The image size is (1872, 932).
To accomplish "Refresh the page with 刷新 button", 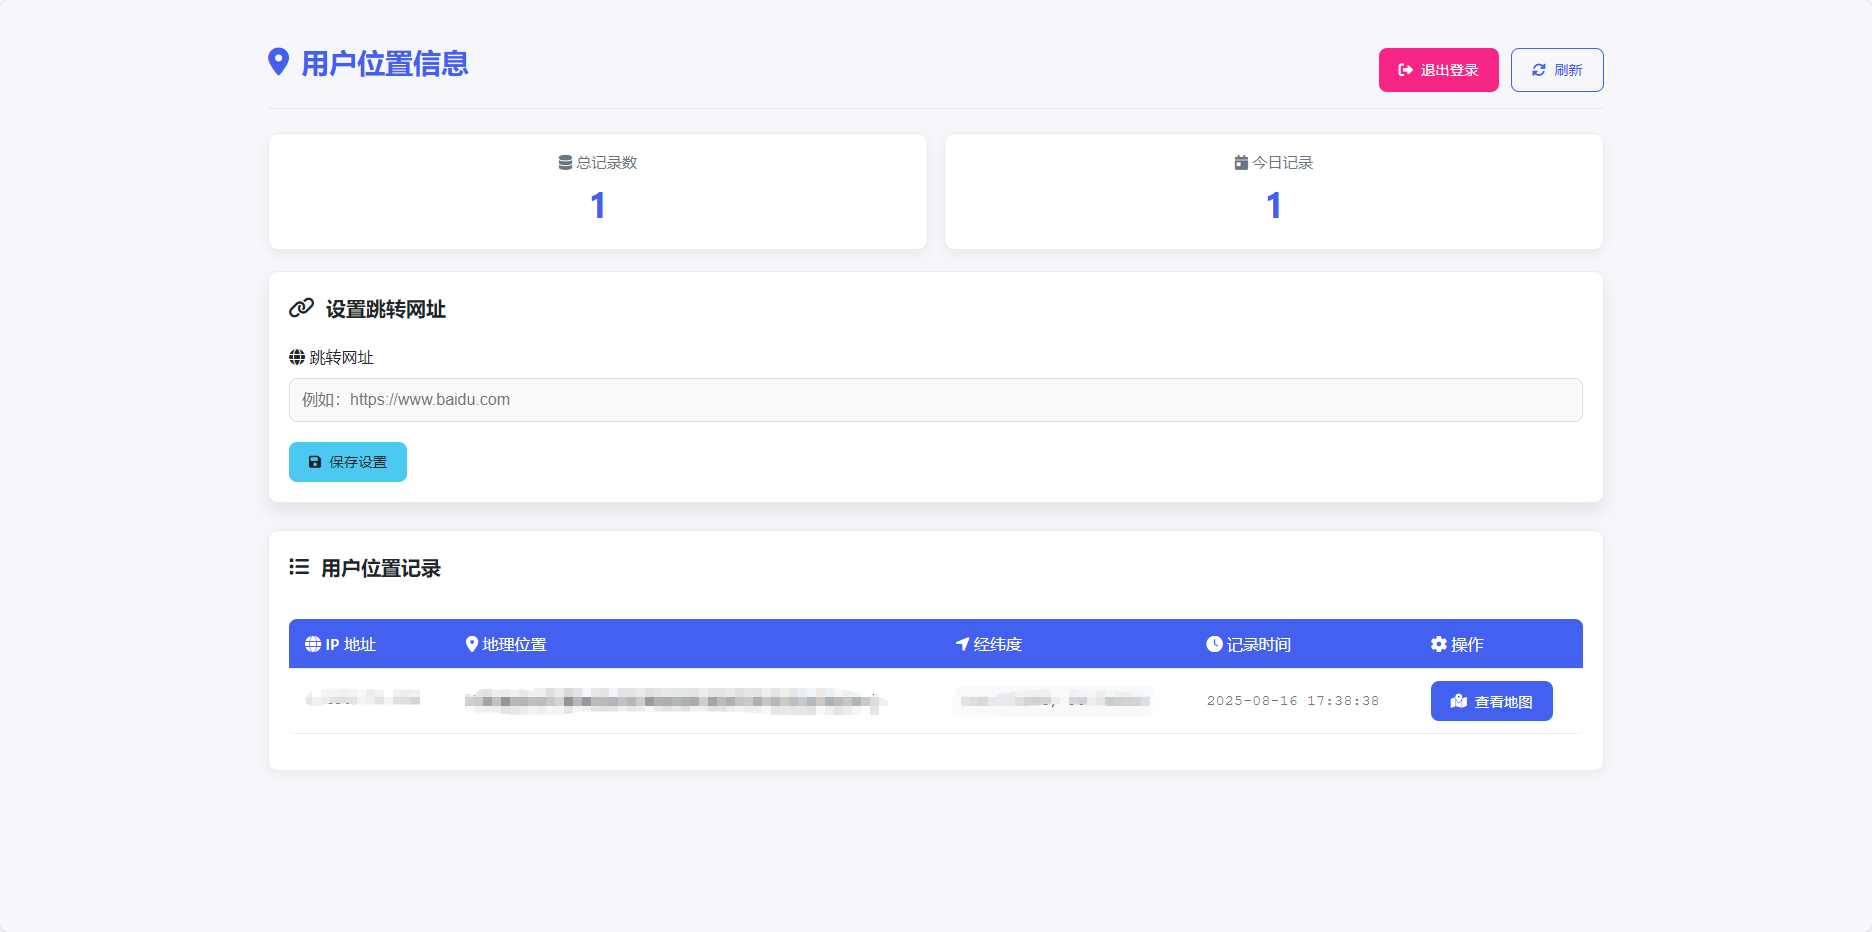I will tap(1556, 70).
